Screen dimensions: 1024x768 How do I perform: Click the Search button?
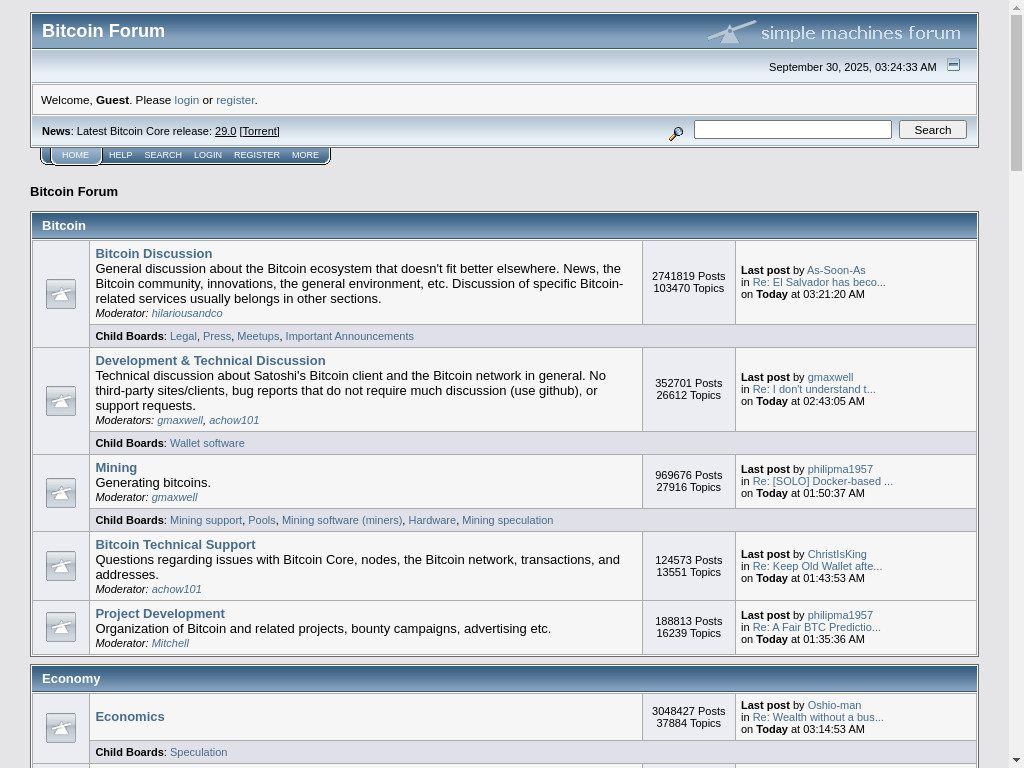[933, 130]
